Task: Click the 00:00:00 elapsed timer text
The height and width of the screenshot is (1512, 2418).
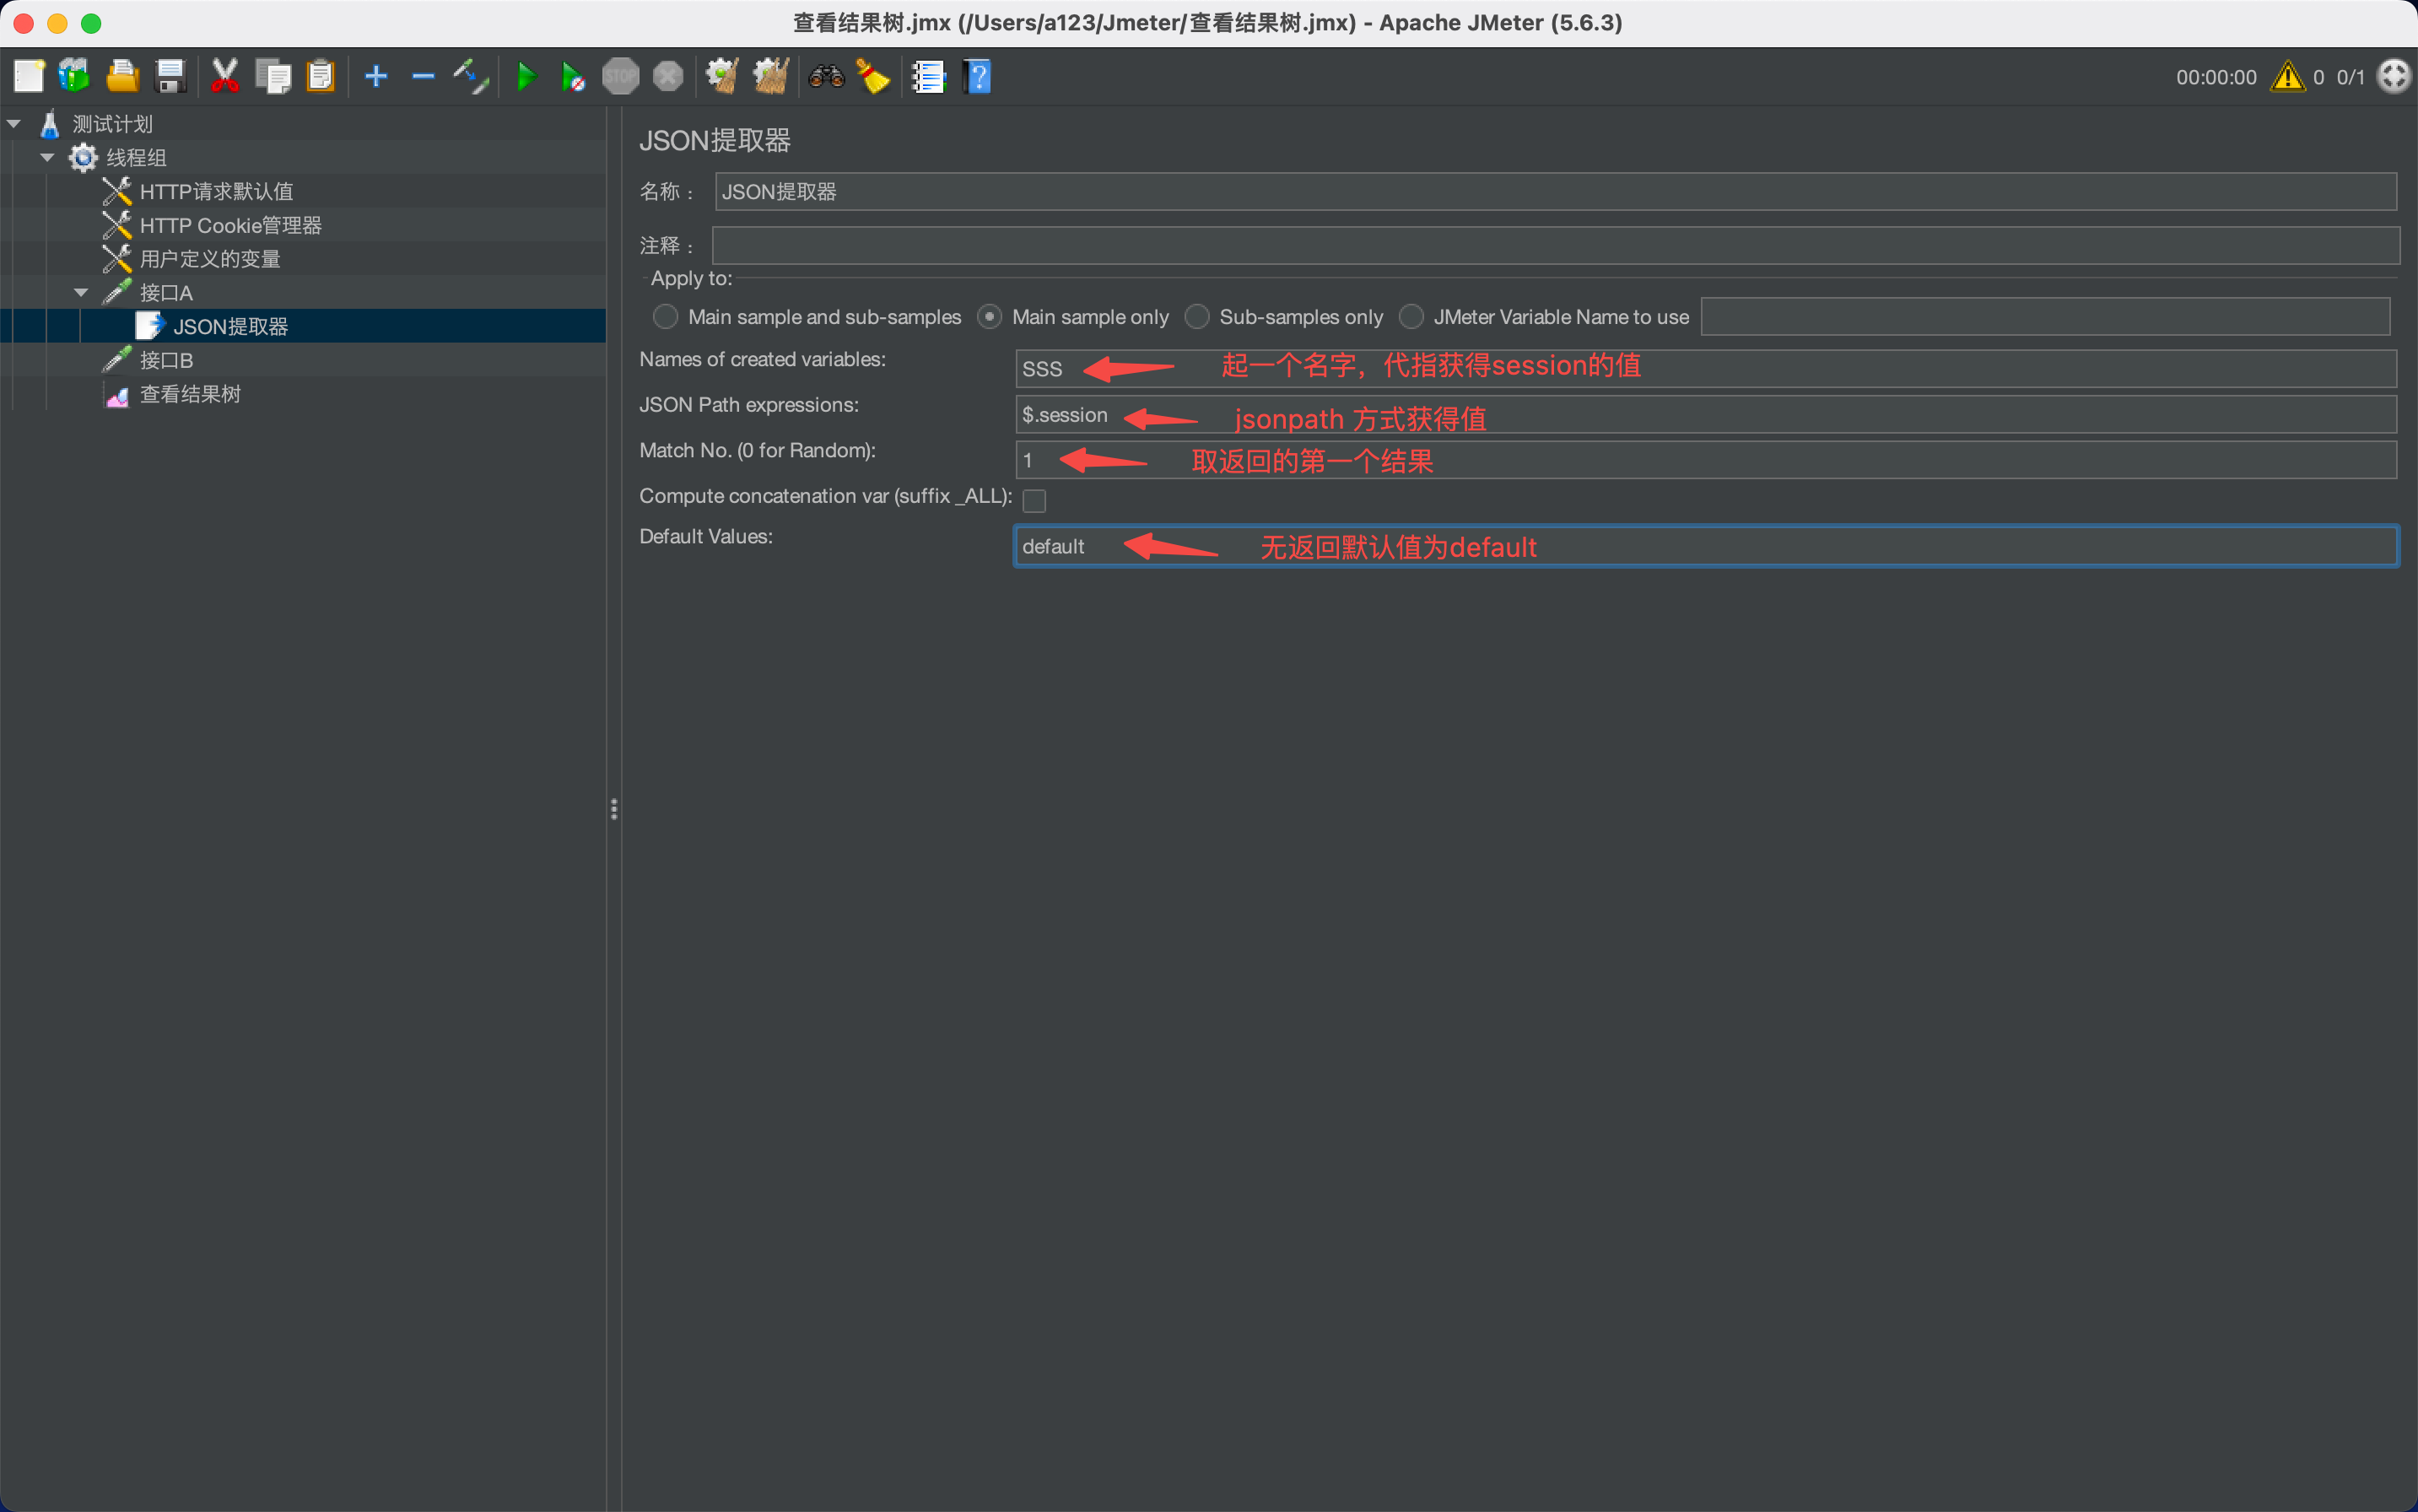Action: click(2216, 77)
